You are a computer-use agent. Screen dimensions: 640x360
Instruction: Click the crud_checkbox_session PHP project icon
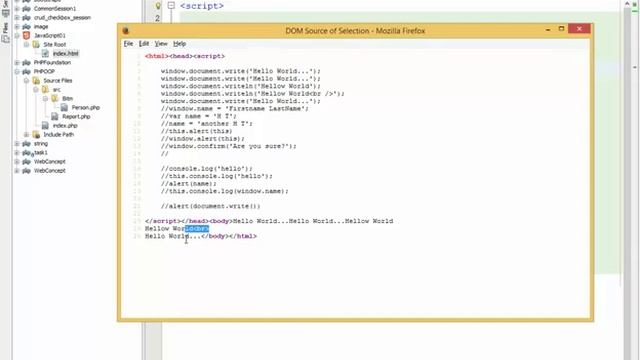[x=27, y=18]
